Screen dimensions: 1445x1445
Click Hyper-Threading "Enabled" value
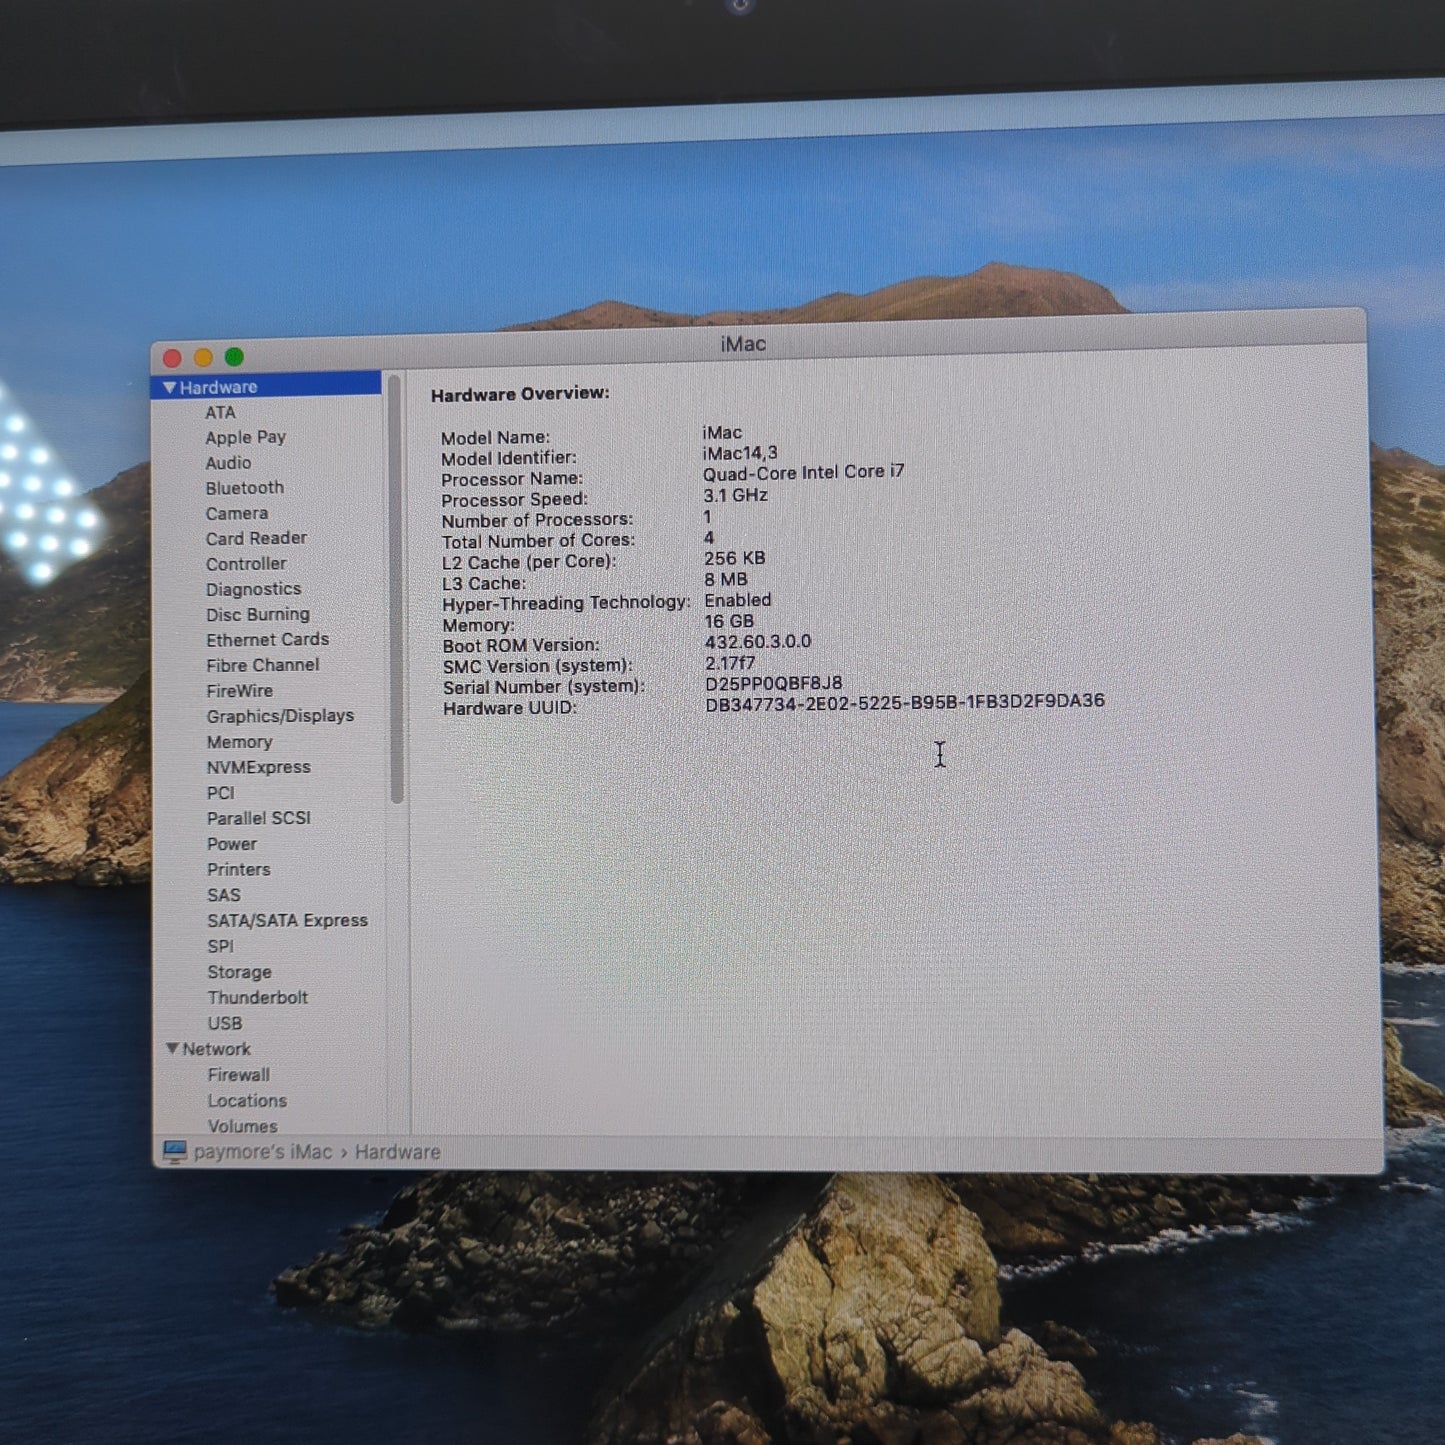(x=737, y=600)
